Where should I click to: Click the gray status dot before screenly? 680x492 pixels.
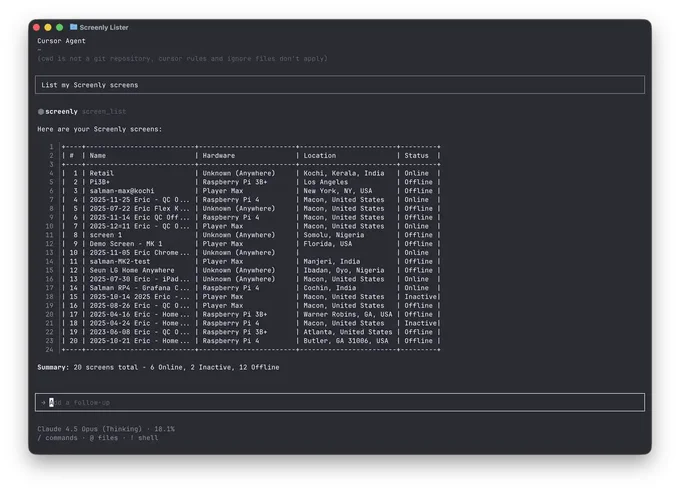tap(41, 112)
